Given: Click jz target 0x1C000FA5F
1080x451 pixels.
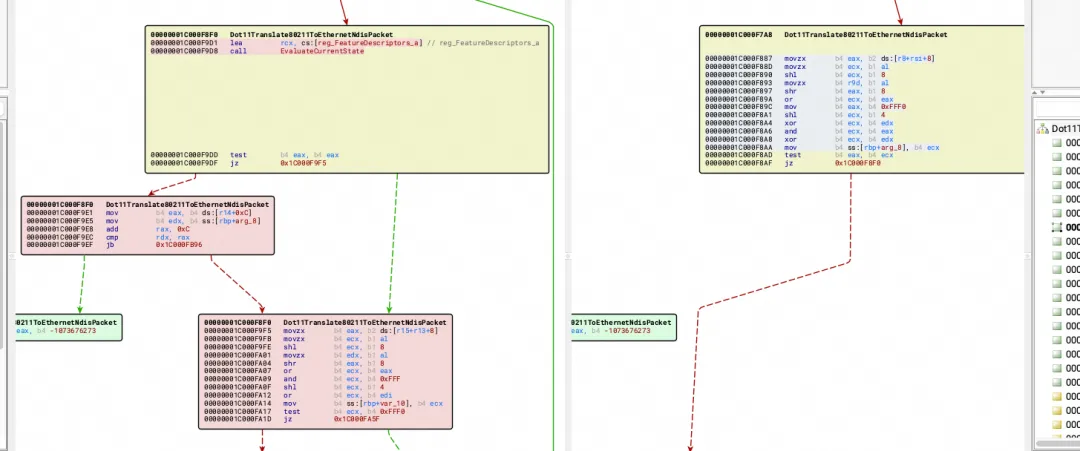Looking at the screenshot, I should coord(357,419).
